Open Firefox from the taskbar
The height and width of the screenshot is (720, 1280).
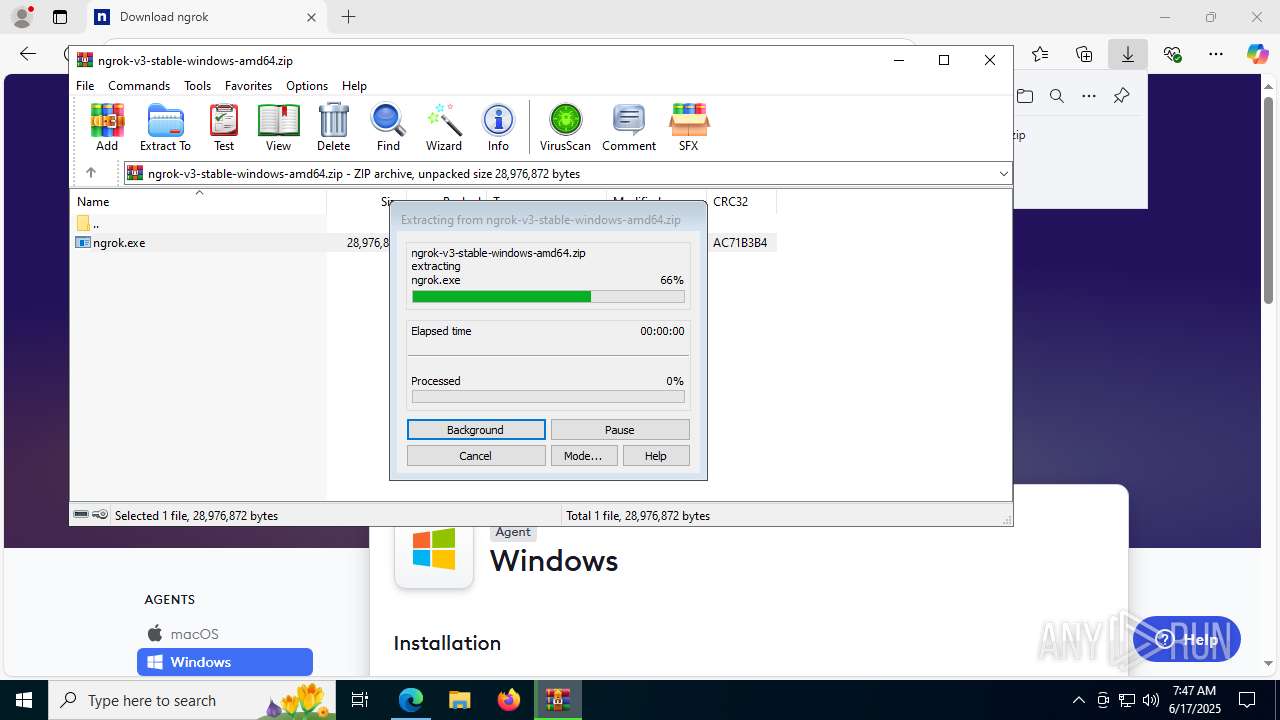509,700
